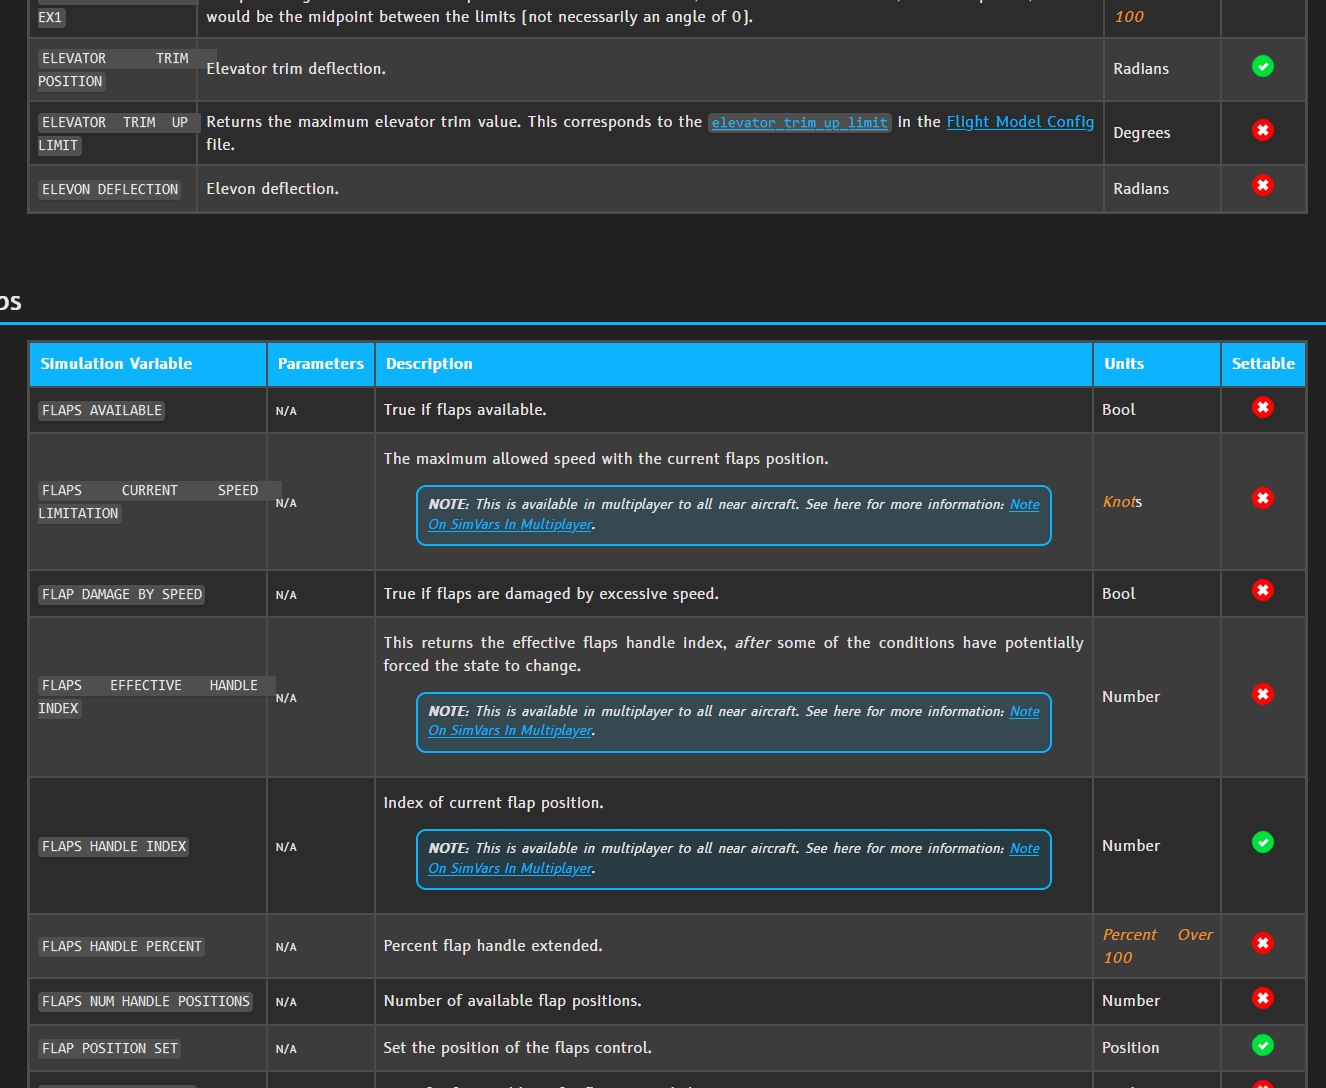This screenshot has width=1326, height=1088.
Task: Open multiplayer note link in FLAPS HANDLE INDEX row
Action: (734, 858)
